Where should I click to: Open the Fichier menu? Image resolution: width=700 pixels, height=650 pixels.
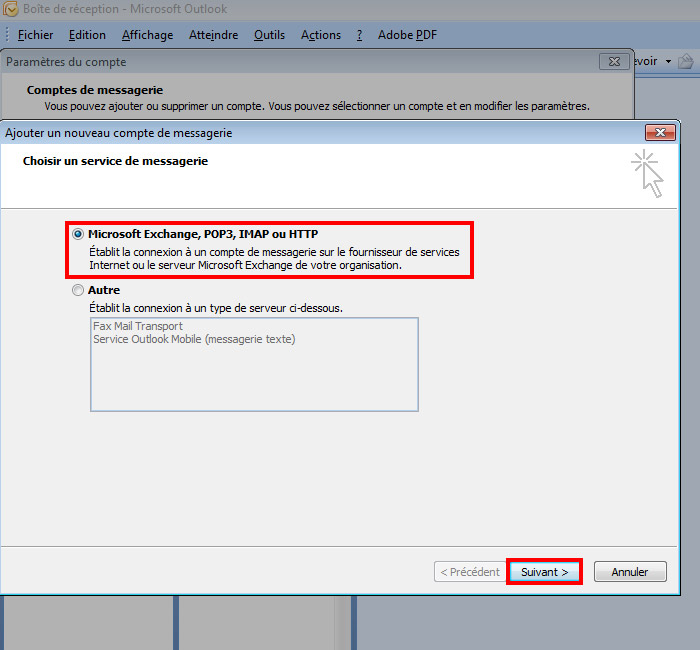(35, 35)
